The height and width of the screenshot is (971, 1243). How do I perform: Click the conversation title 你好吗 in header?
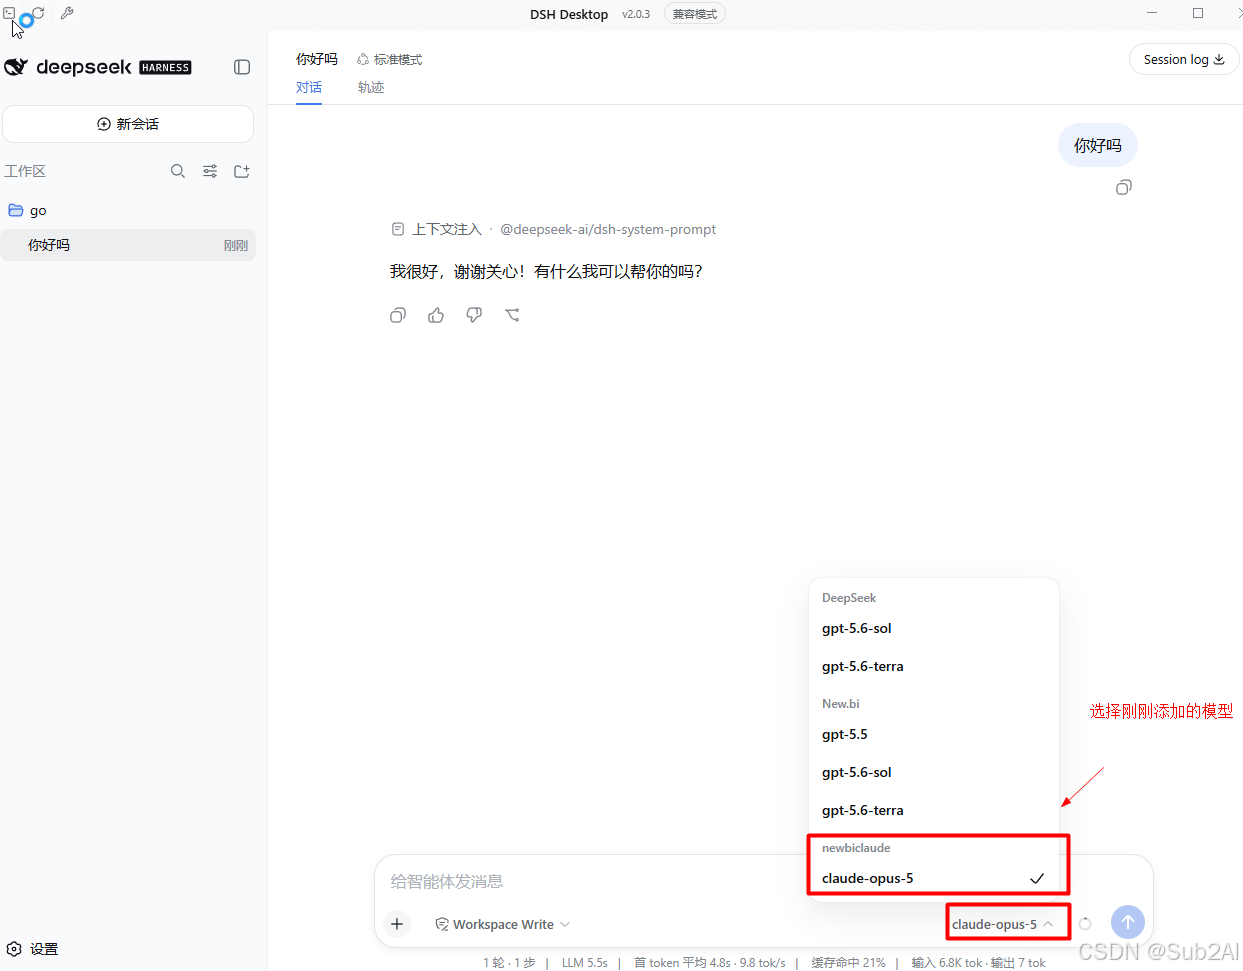pos(317,59)
